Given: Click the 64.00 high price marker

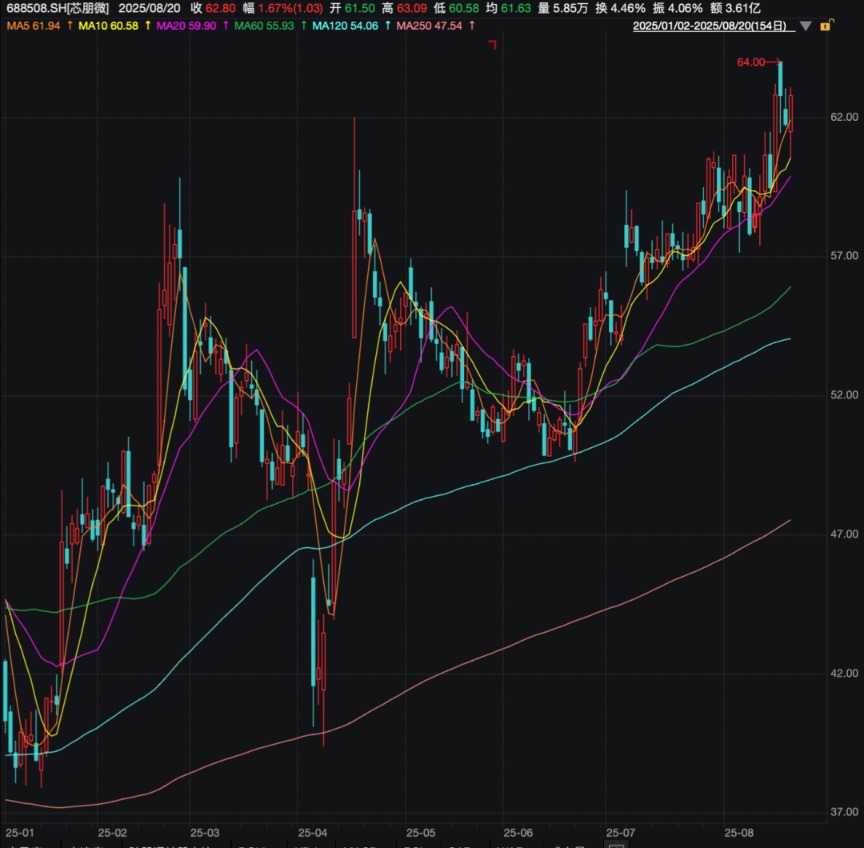Looking at the screenshot, I should tap(752, 62).
